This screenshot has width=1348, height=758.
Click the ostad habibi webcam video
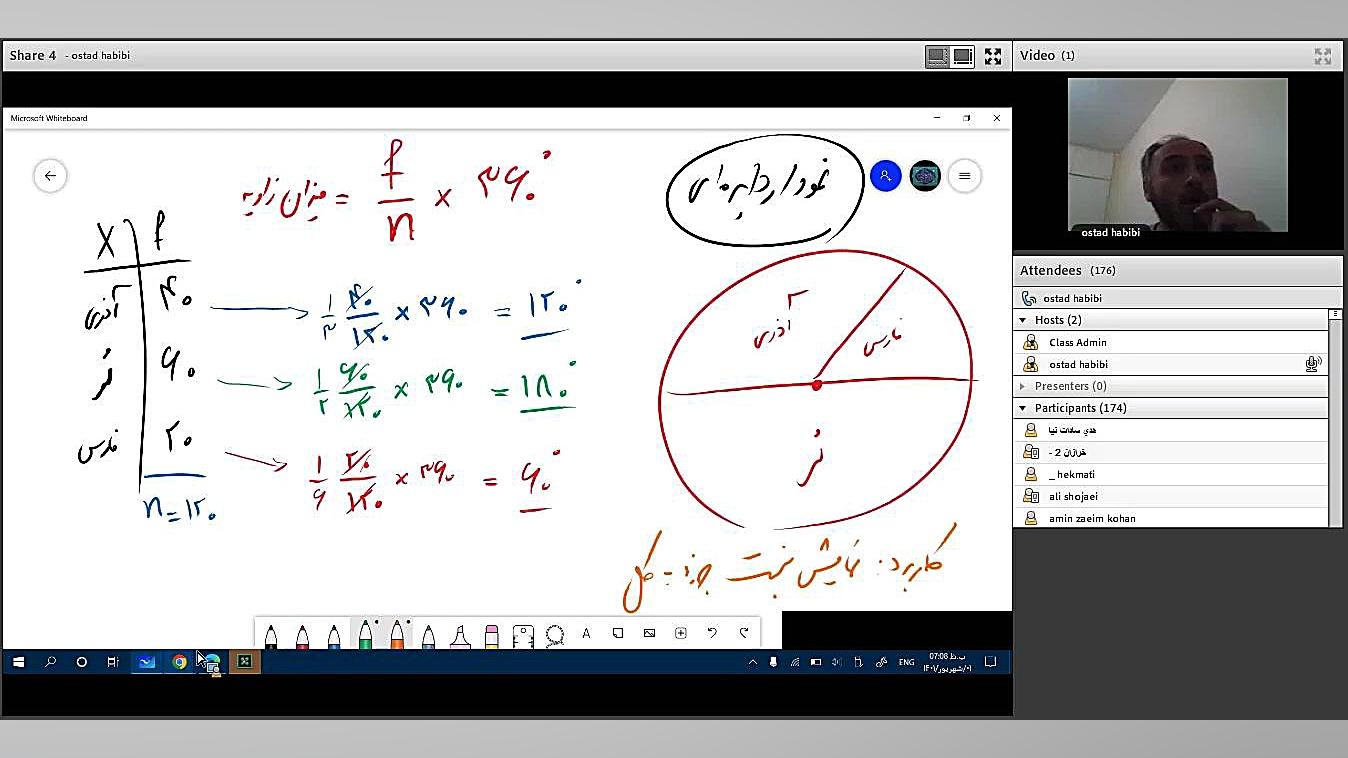1178,155
